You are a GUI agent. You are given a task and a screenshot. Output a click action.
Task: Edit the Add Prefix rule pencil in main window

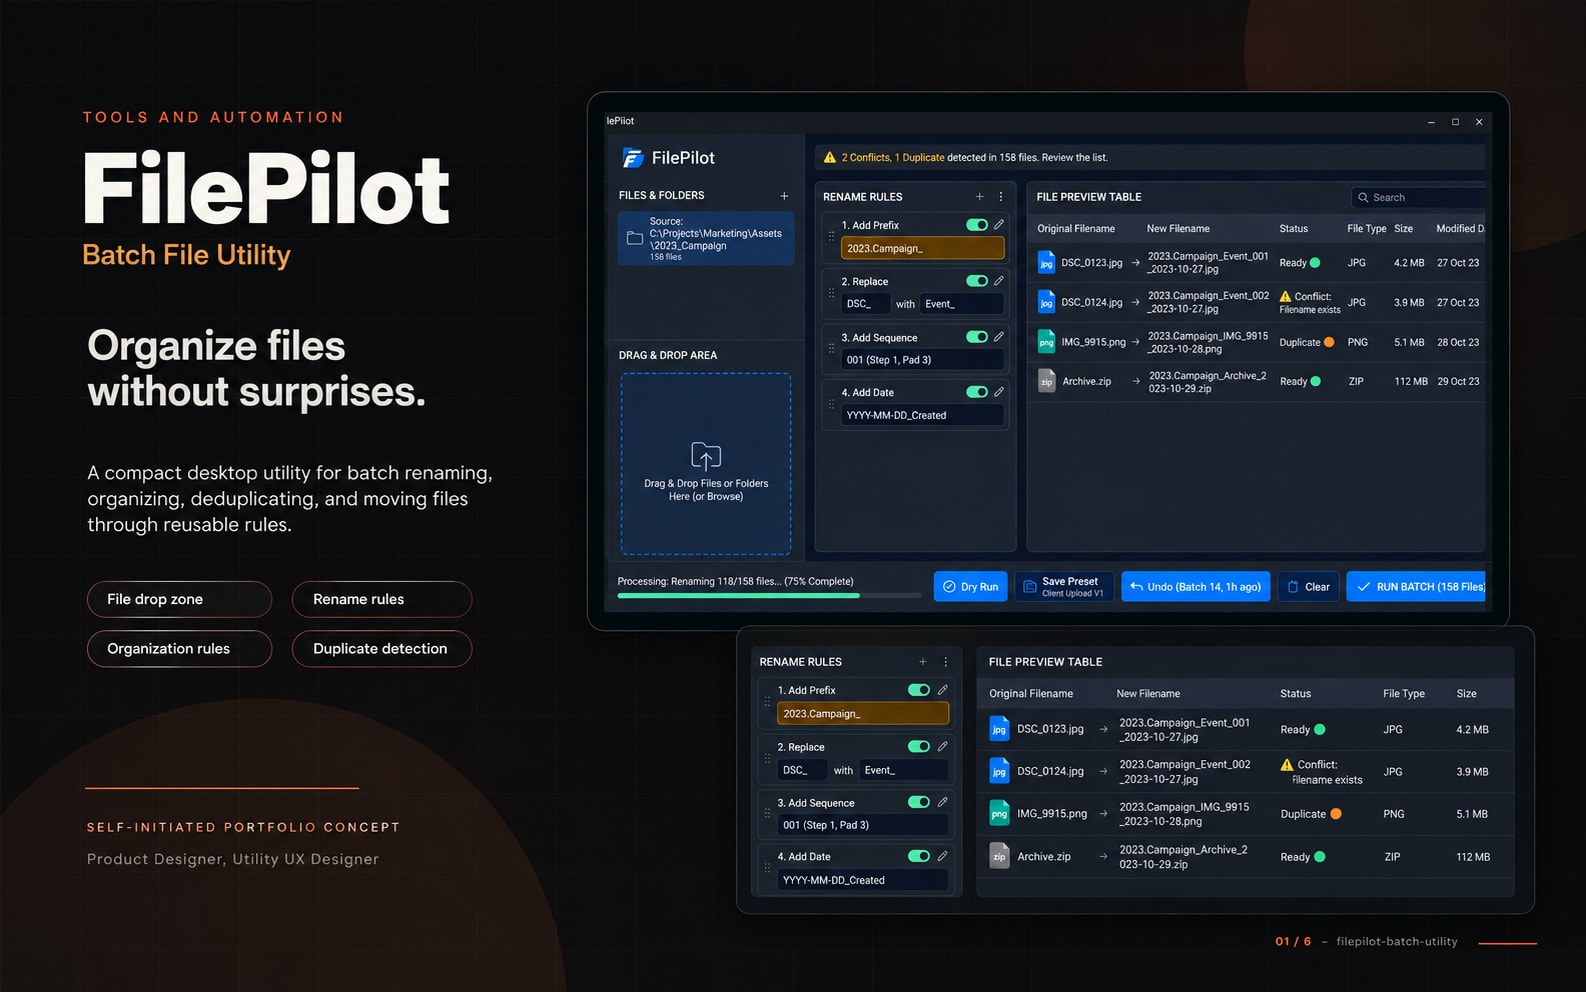(998, 225)
